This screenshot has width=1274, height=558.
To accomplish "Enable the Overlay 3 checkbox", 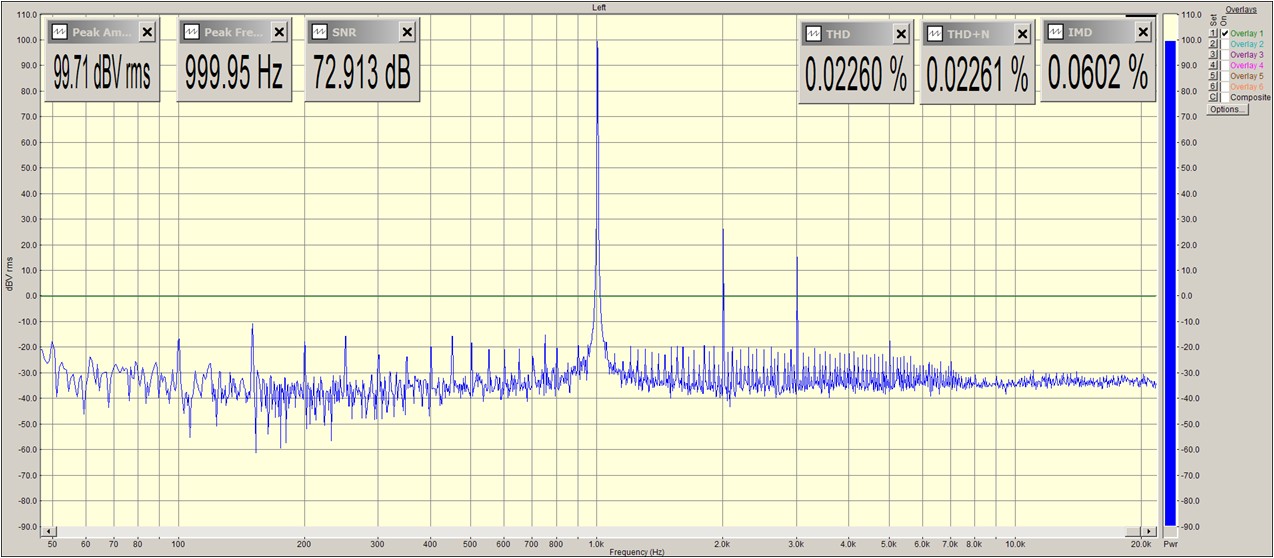I will click(x=1225, y=54).
